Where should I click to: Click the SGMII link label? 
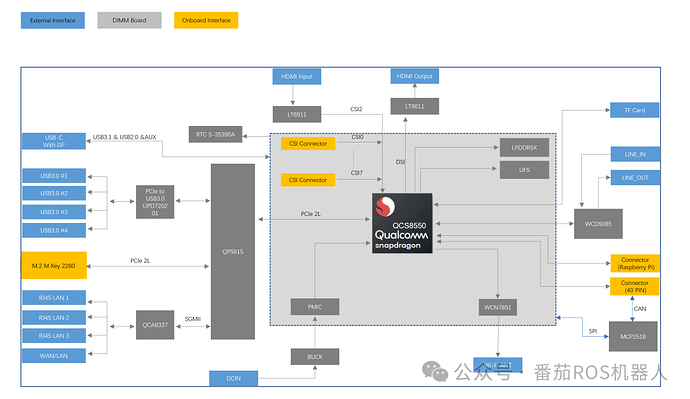point(193,319)
